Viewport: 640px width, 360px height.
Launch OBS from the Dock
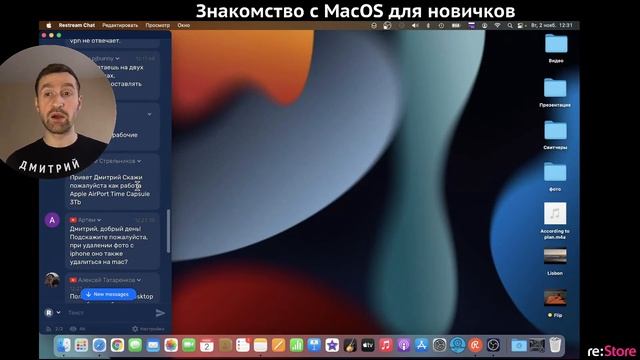(x=493, y=345)
